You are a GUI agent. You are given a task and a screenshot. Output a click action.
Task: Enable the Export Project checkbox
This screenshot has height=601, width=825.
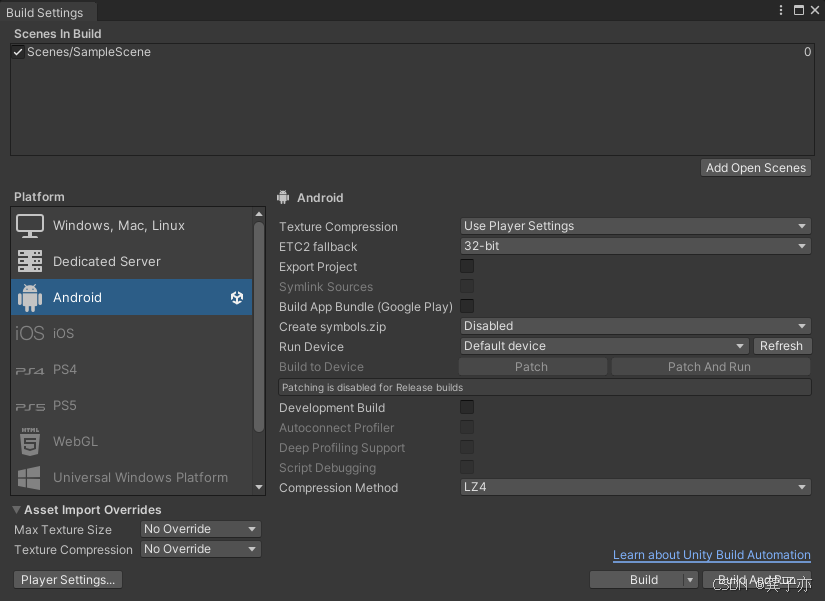pyautogui.click(x=467, y=266)
